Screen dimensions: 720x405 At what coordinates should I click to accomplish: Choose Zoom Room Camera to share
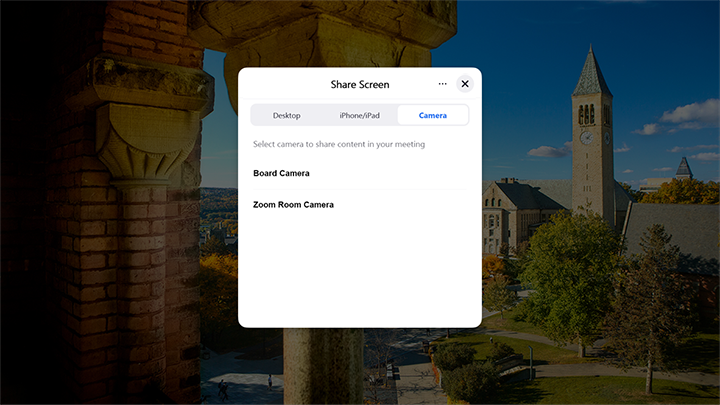[360, 205]
